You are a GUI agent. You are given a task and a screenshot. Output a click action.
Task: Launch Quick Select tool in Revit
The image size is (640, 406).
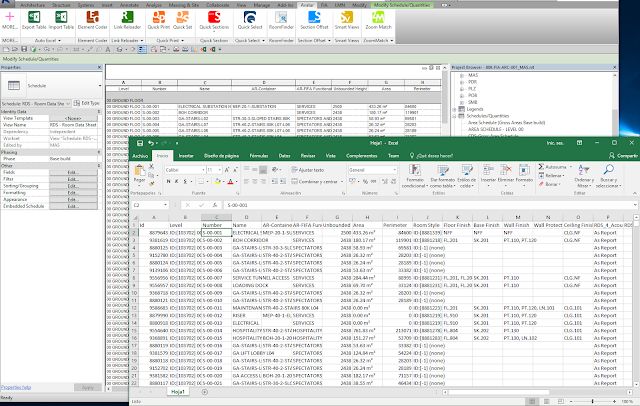pyautogui.click(x=250, y=20)
